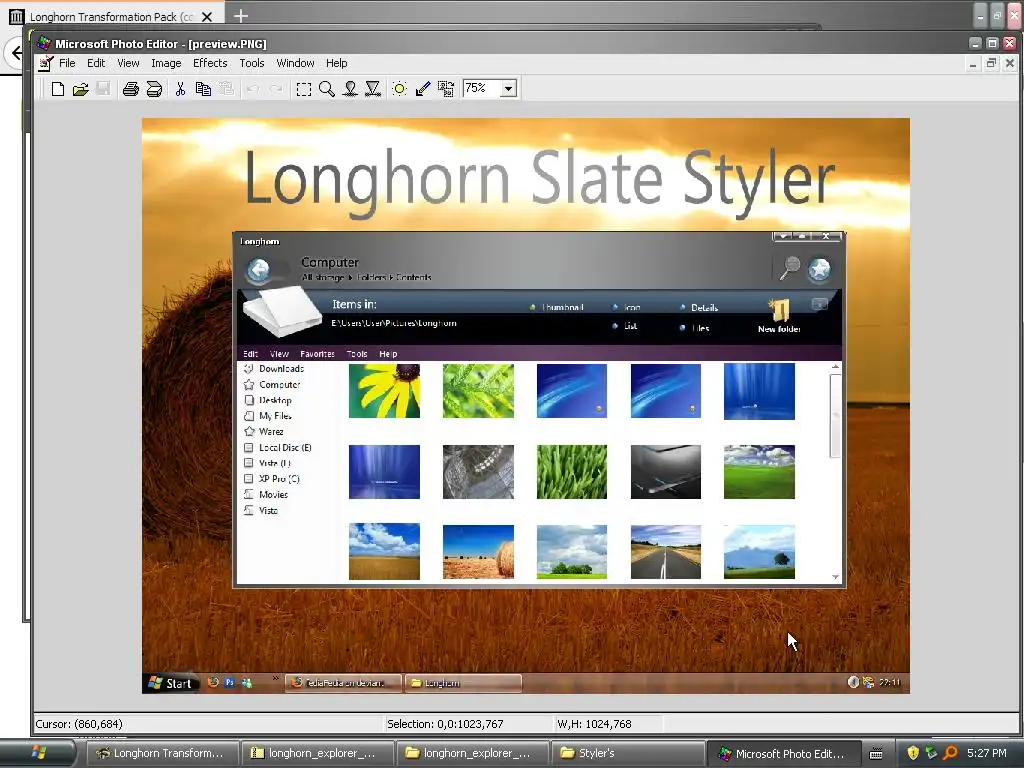Viewport: 1024px width, 768px height.
Task: Print the image using printer icon
Action: 131,89
